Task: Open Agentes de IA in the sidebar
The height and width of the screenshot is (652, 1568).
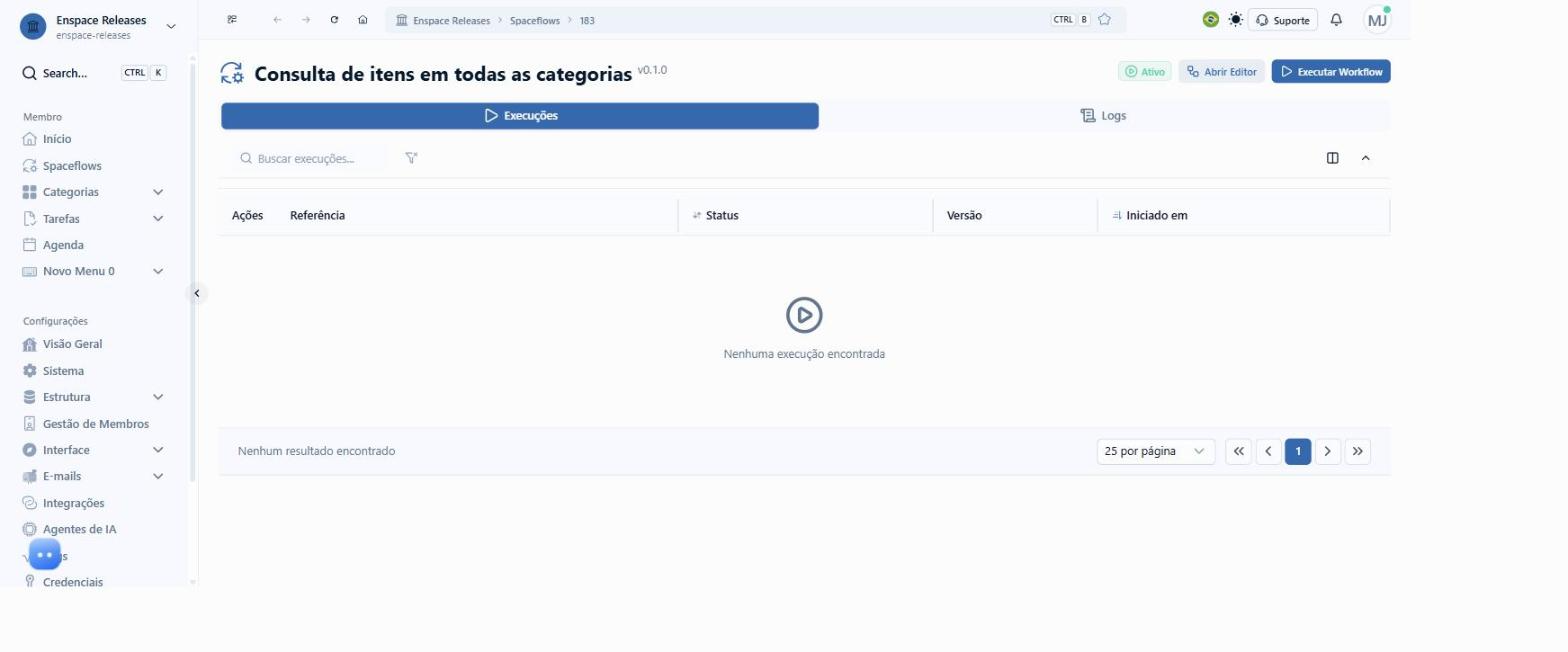Action: point(79,529)
